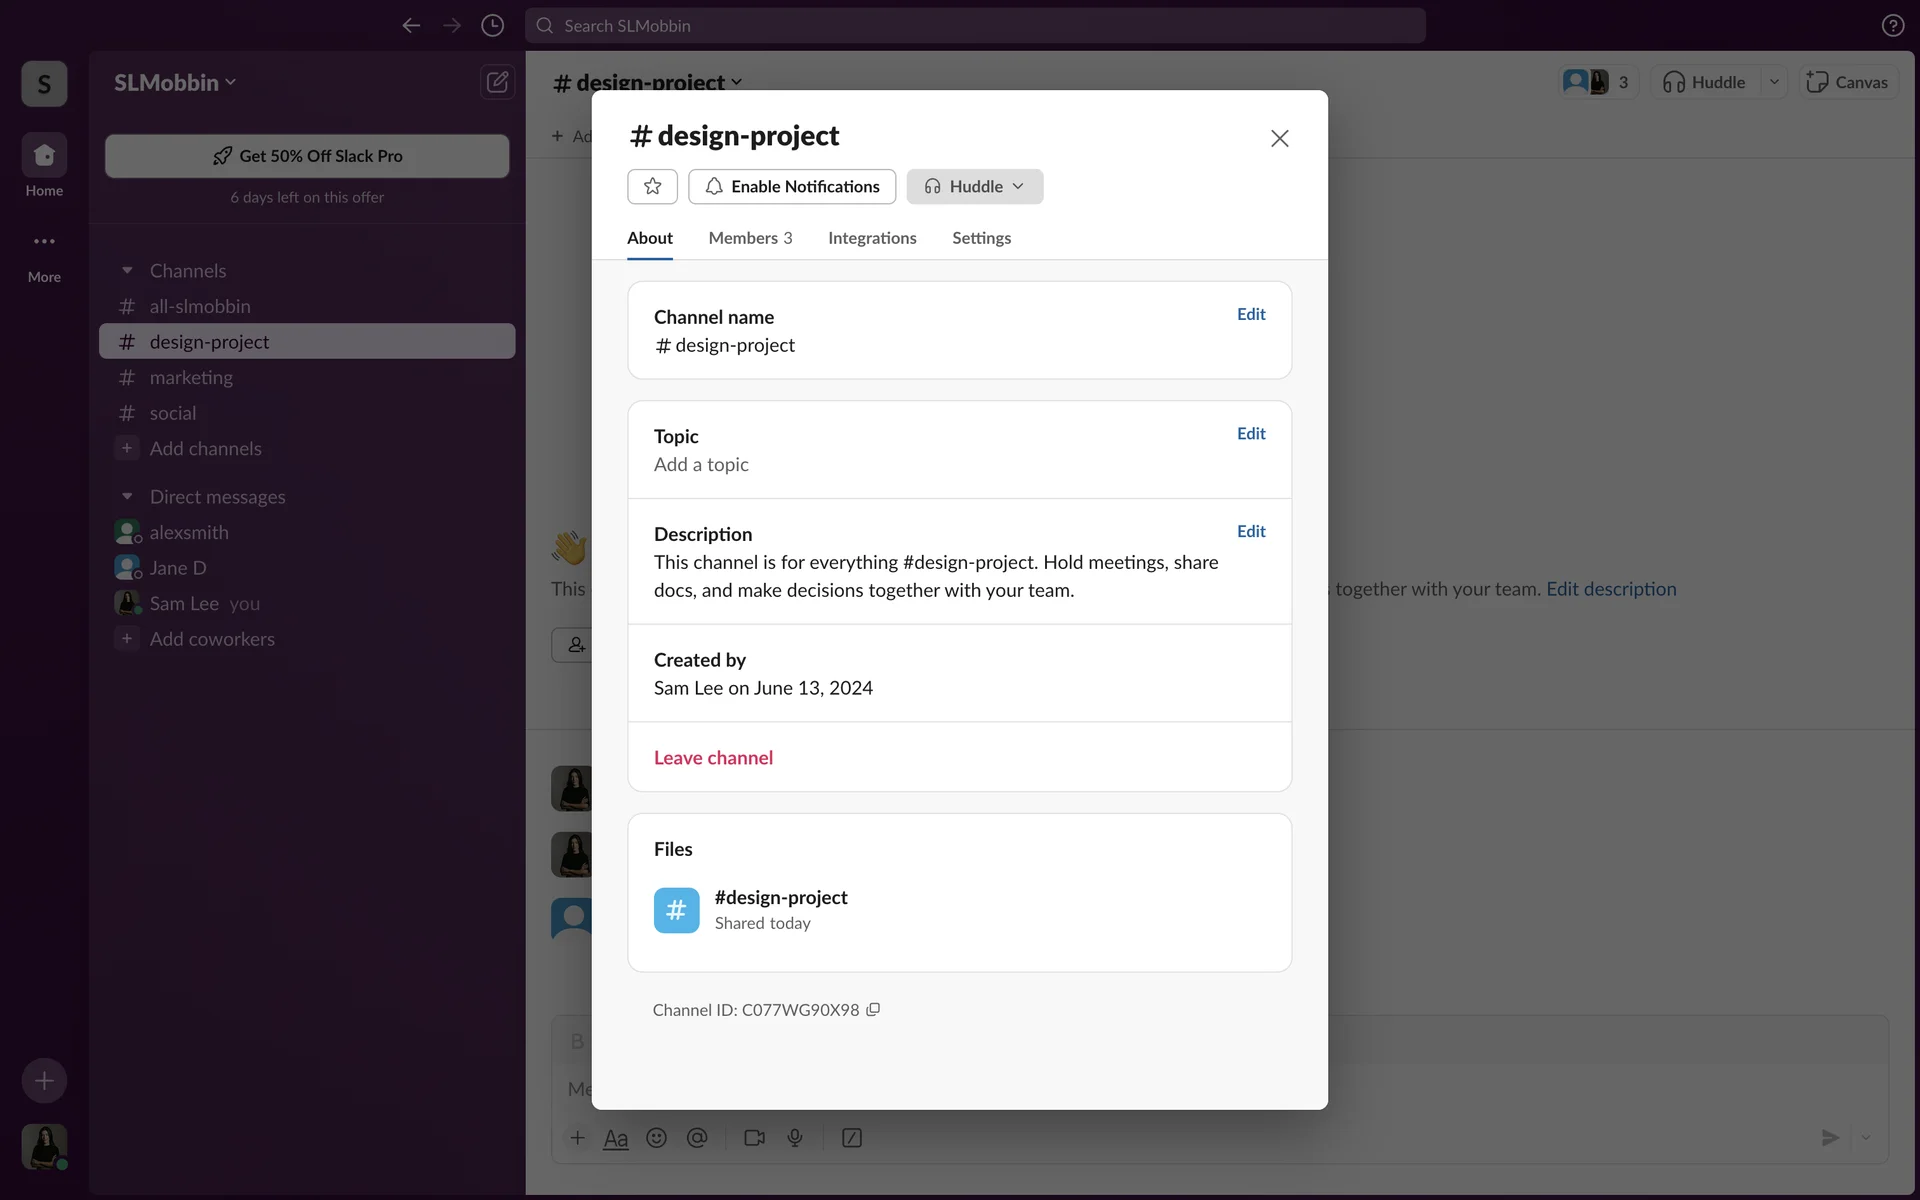
Task: Click the new message compose icon
Action: (x=497, y=82)
